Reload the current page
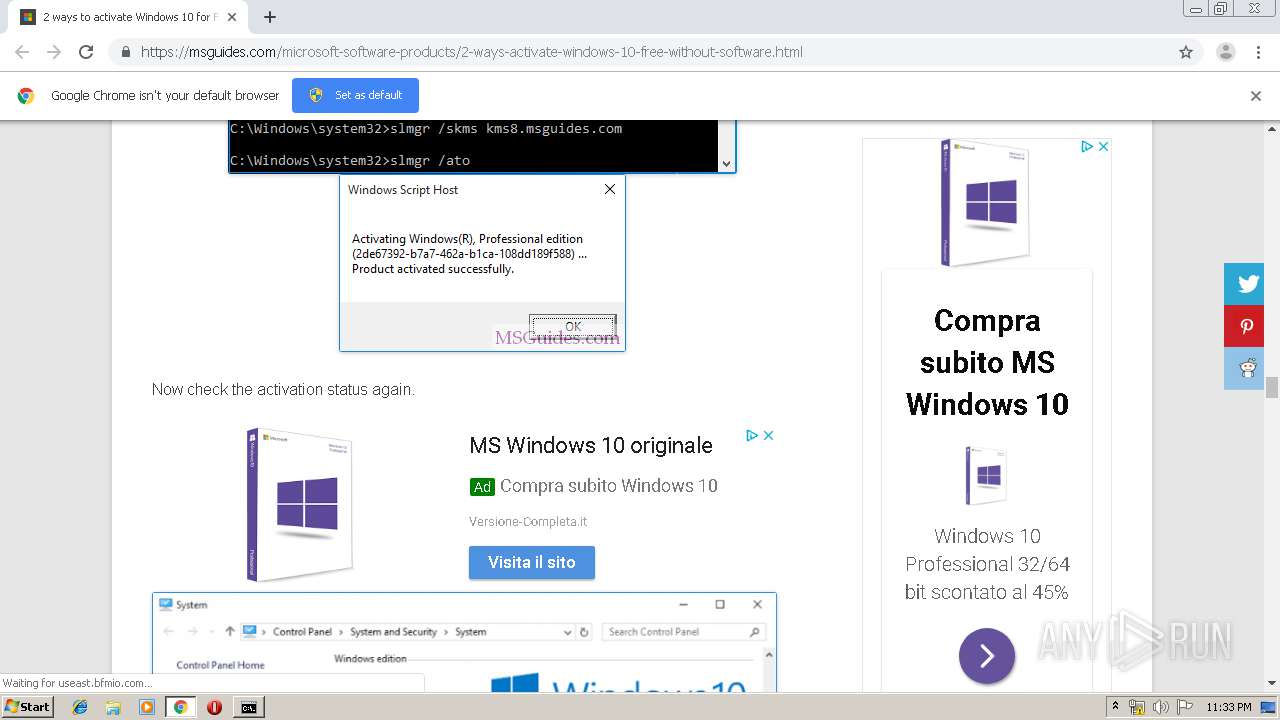 click(x=86, y=52)
